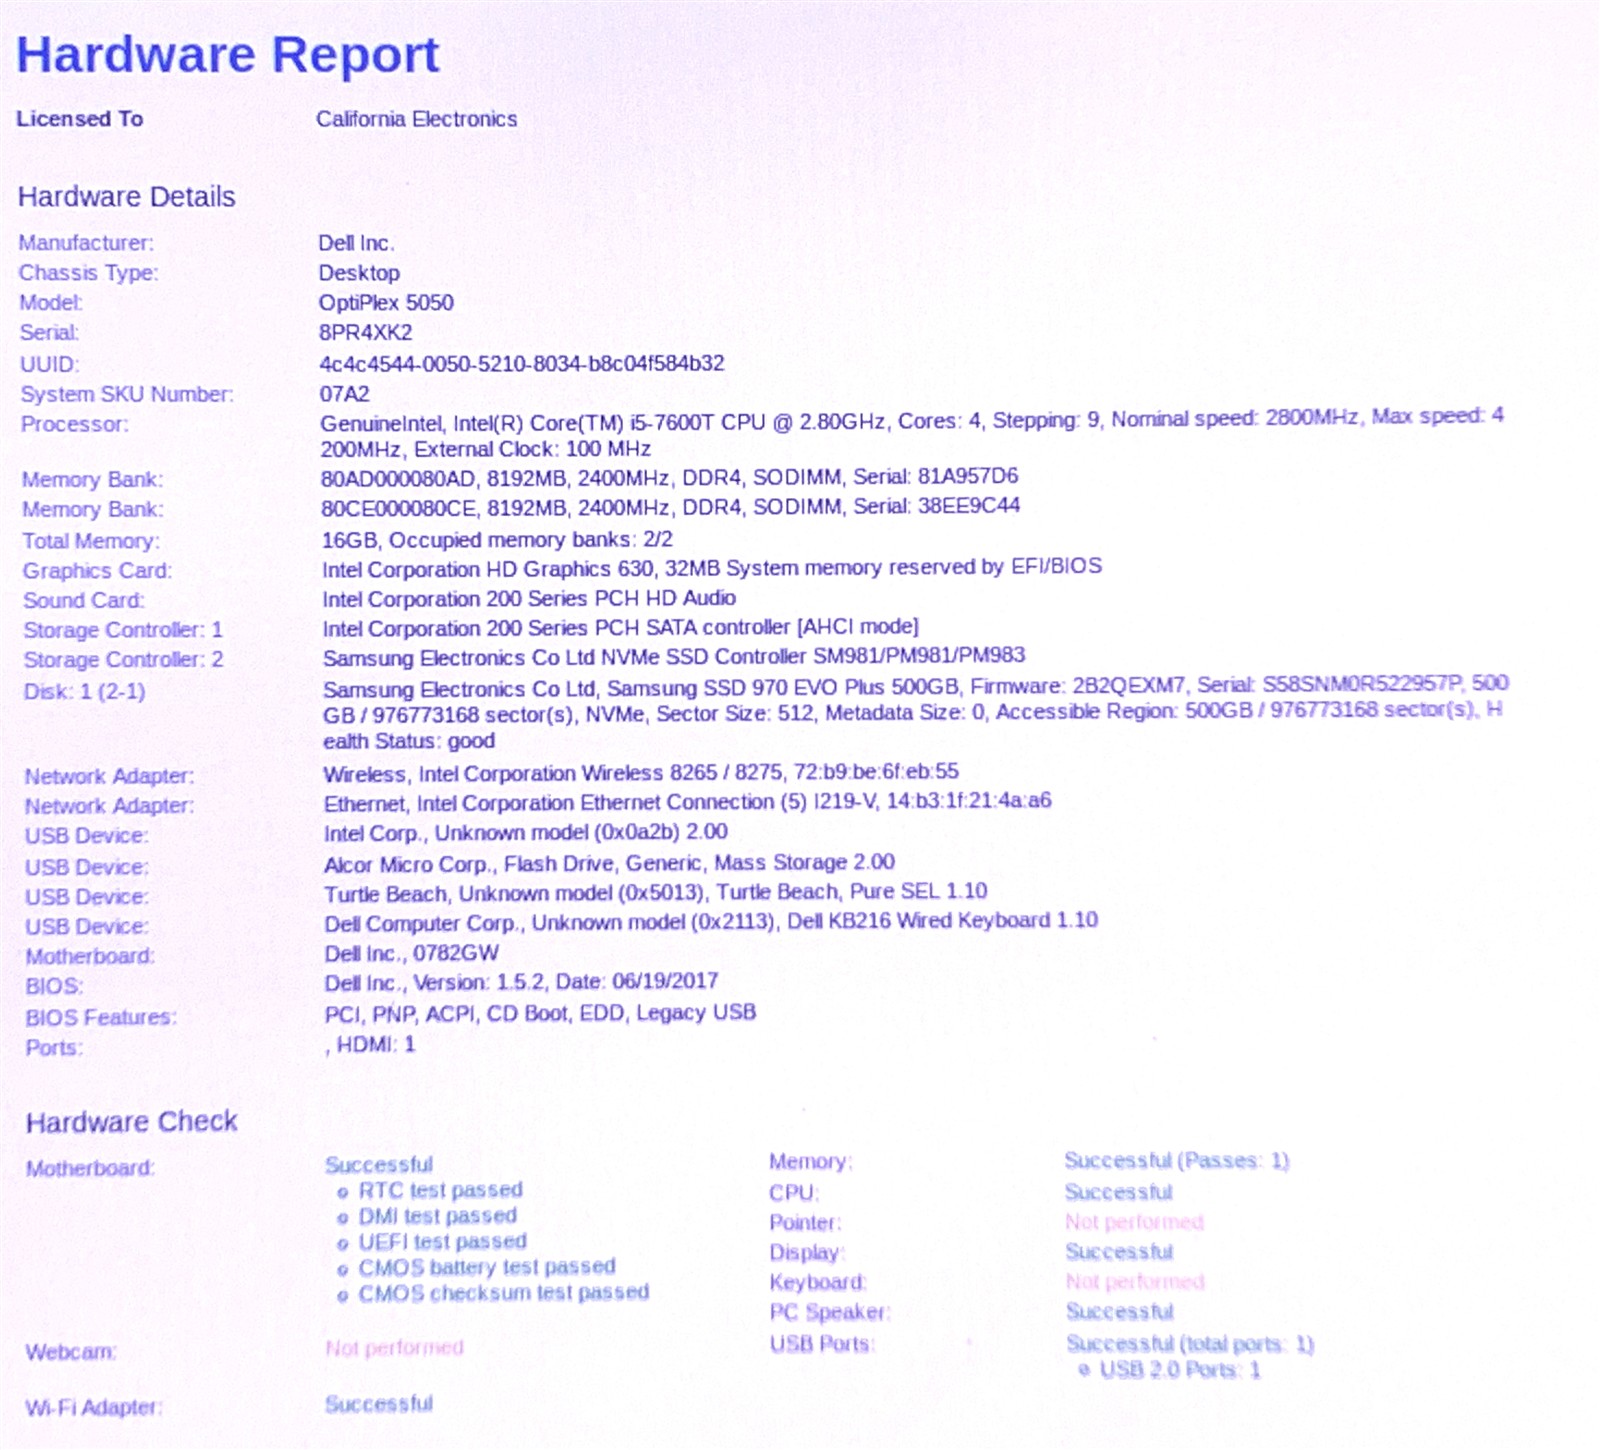Select the UUID value starting with 4c4c4544
Viewport: 1600px width, 1450px height.
pyautogui.click(x=522, y=363)
